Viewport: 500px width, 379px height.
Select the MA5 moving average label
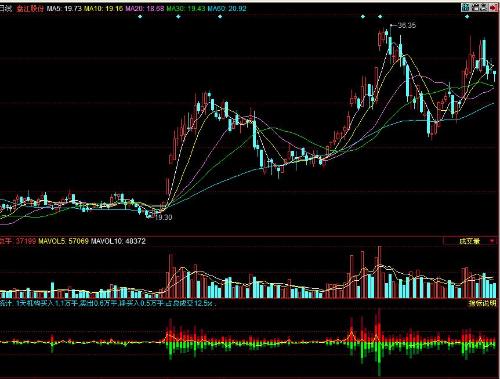pyautogui.click(x=64, y=8)
